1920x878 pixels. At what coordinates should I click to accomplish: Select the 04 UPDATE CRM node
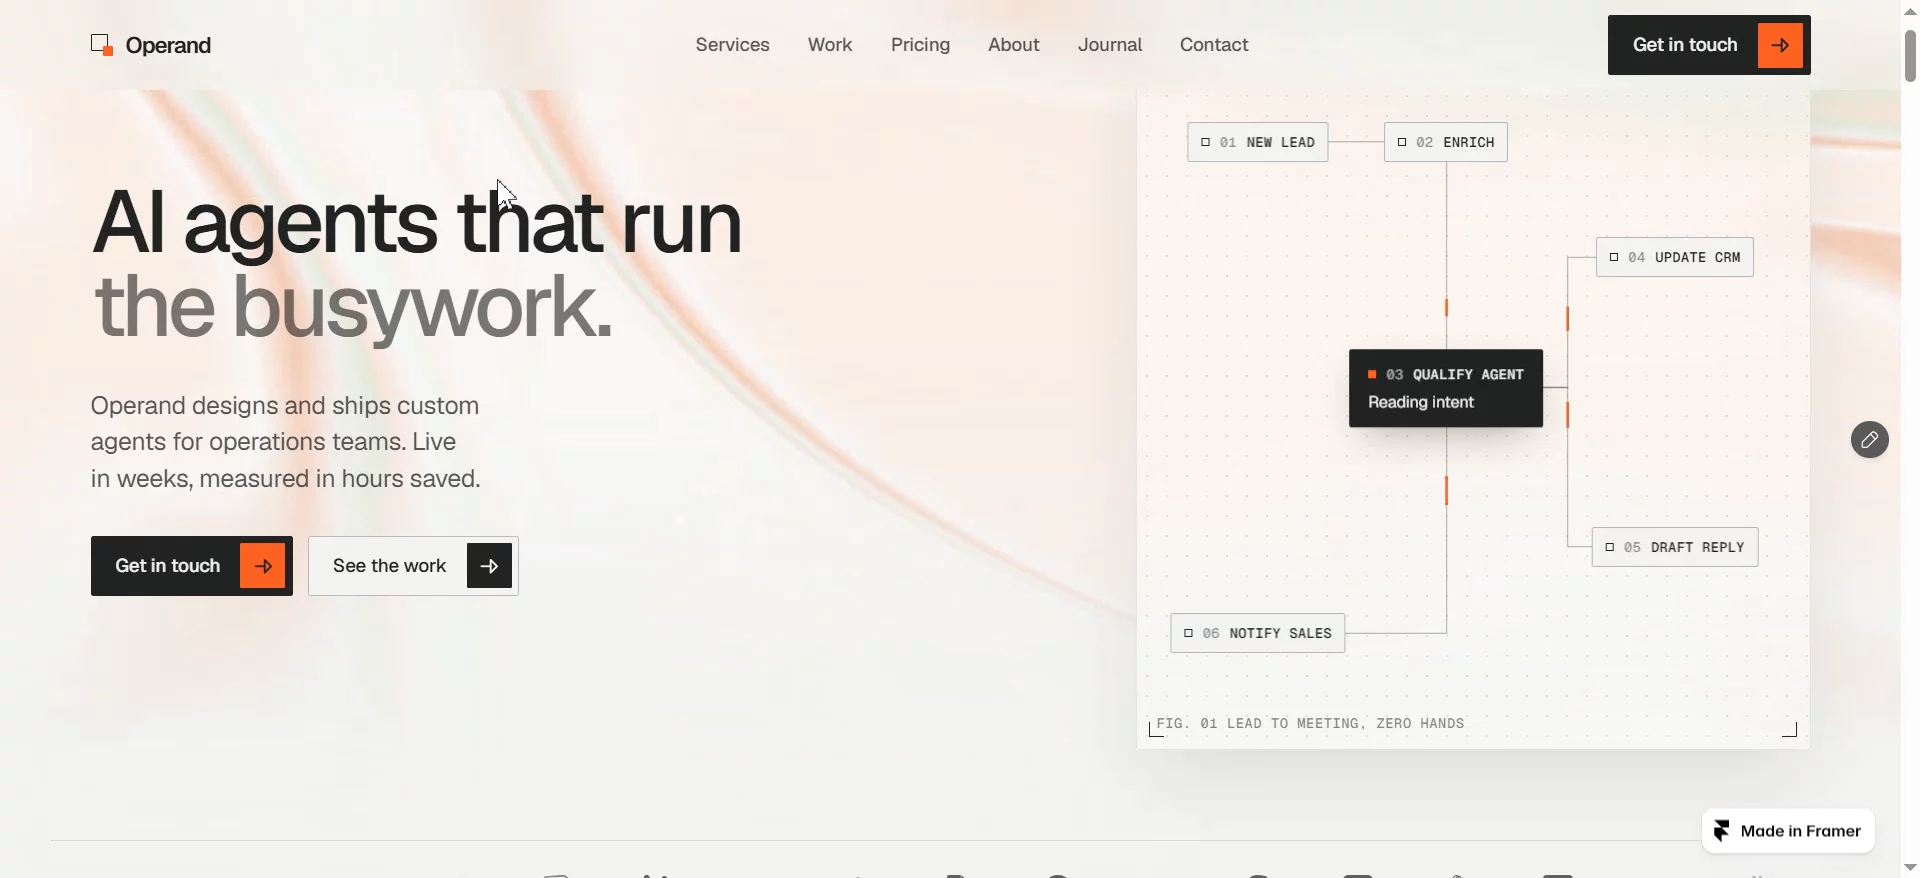(1675, 257)
